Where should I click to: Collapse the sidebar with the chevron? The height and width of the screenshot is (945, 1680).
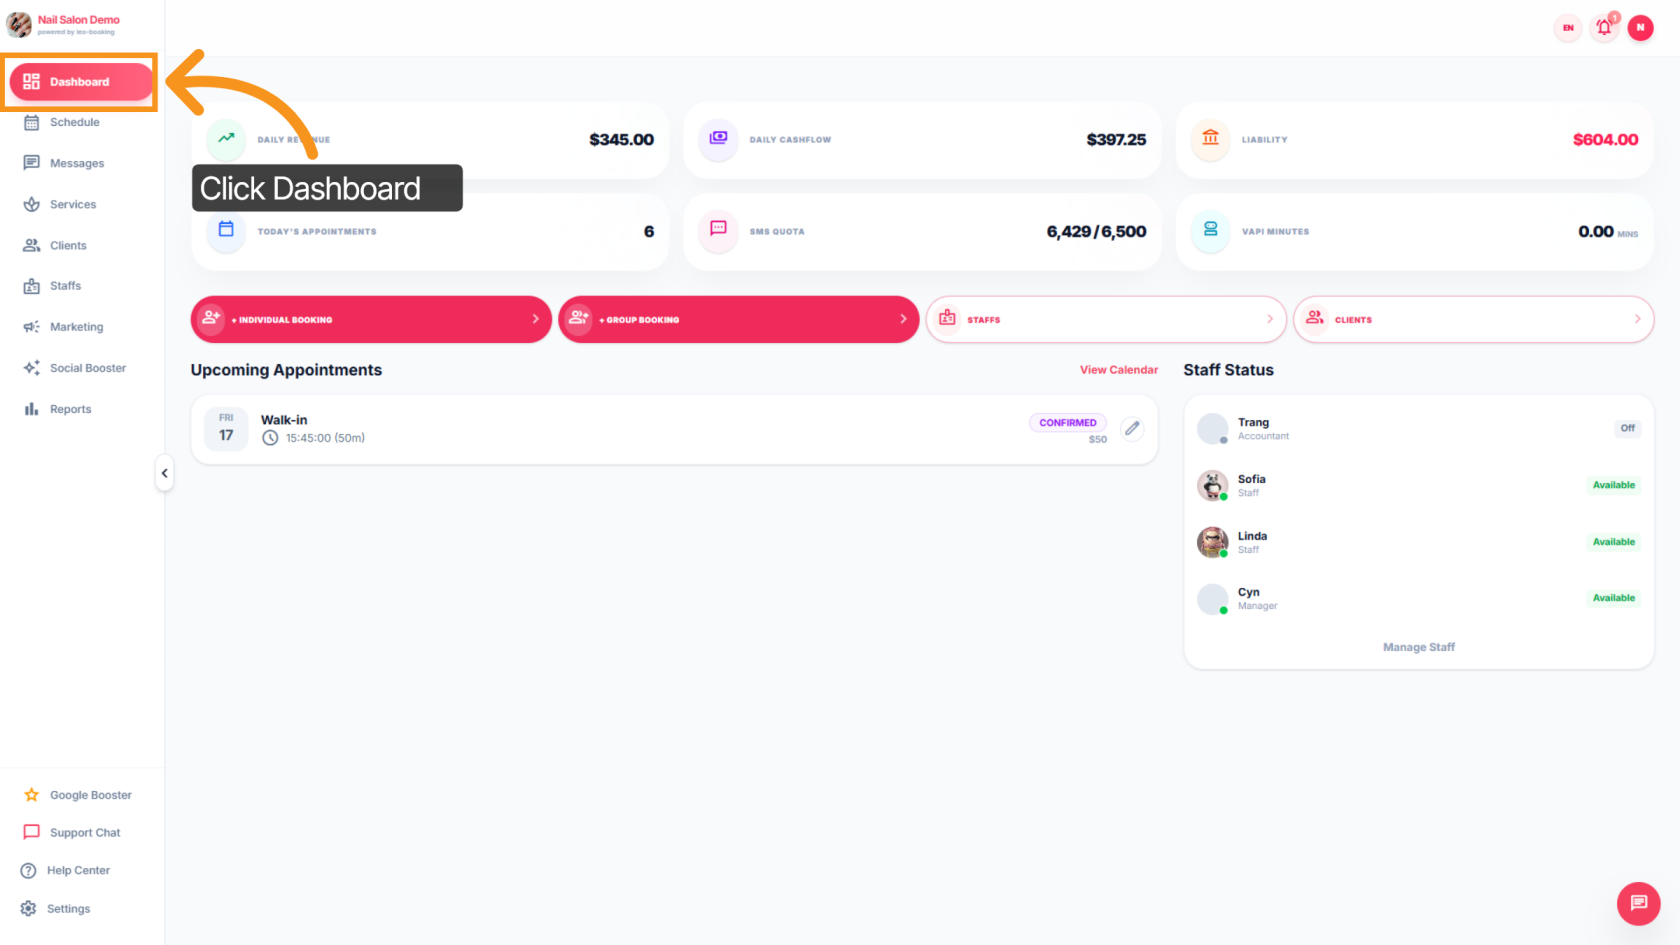164,473
